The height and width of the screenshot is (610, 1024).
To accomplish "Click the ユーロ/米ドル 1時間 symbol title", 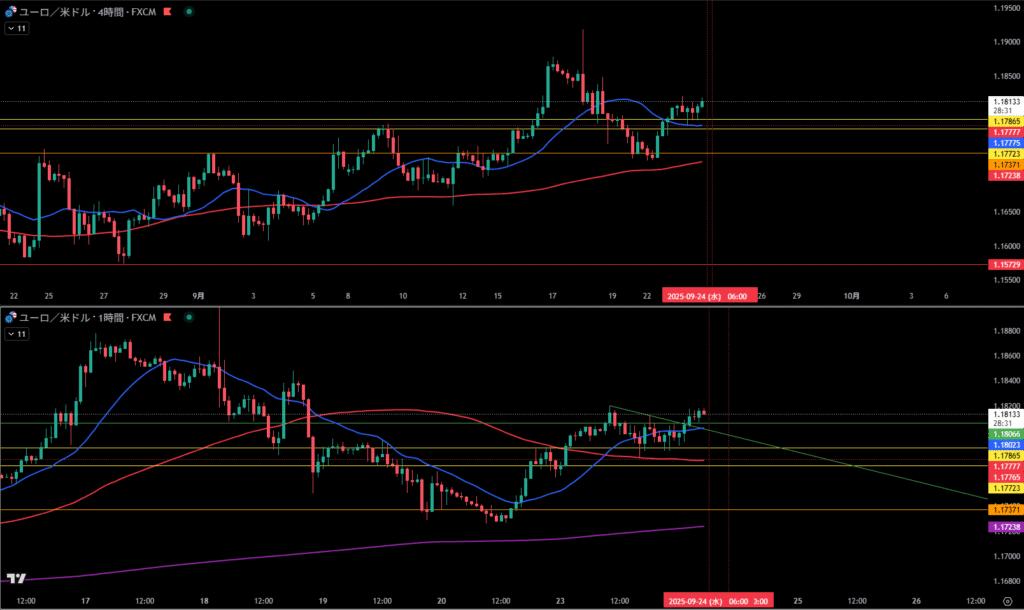I will pos(88,318).
